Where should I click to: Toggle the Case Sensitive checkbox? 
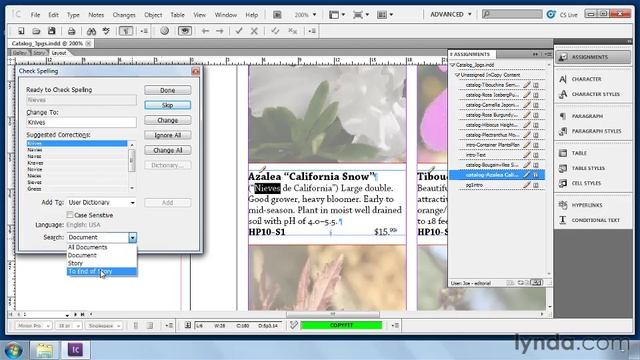pos(70,215)
